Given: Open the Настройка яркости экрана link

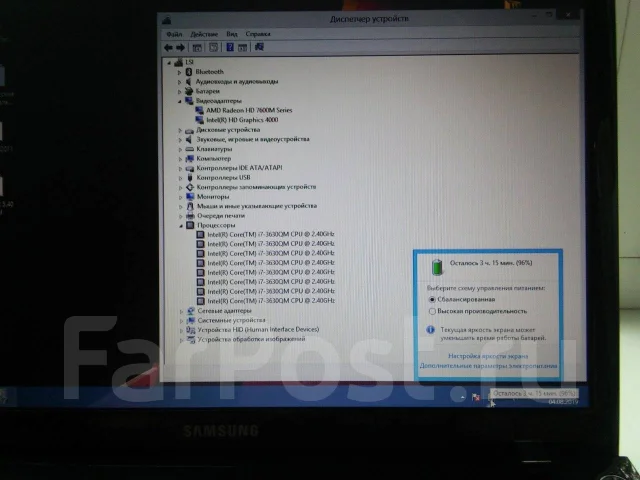Looking at the screenshot, I should pyautogui.click(x=488, y=356).
